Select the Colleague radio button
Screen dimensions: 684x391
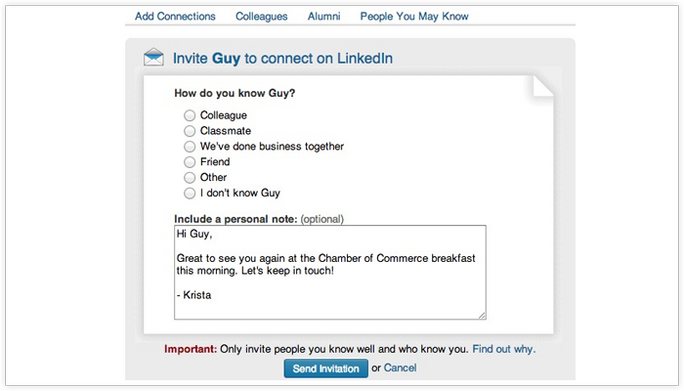(189, 115)
